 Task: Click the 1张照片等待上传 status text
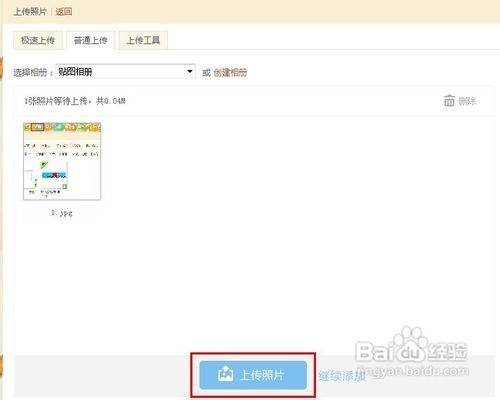56,101
